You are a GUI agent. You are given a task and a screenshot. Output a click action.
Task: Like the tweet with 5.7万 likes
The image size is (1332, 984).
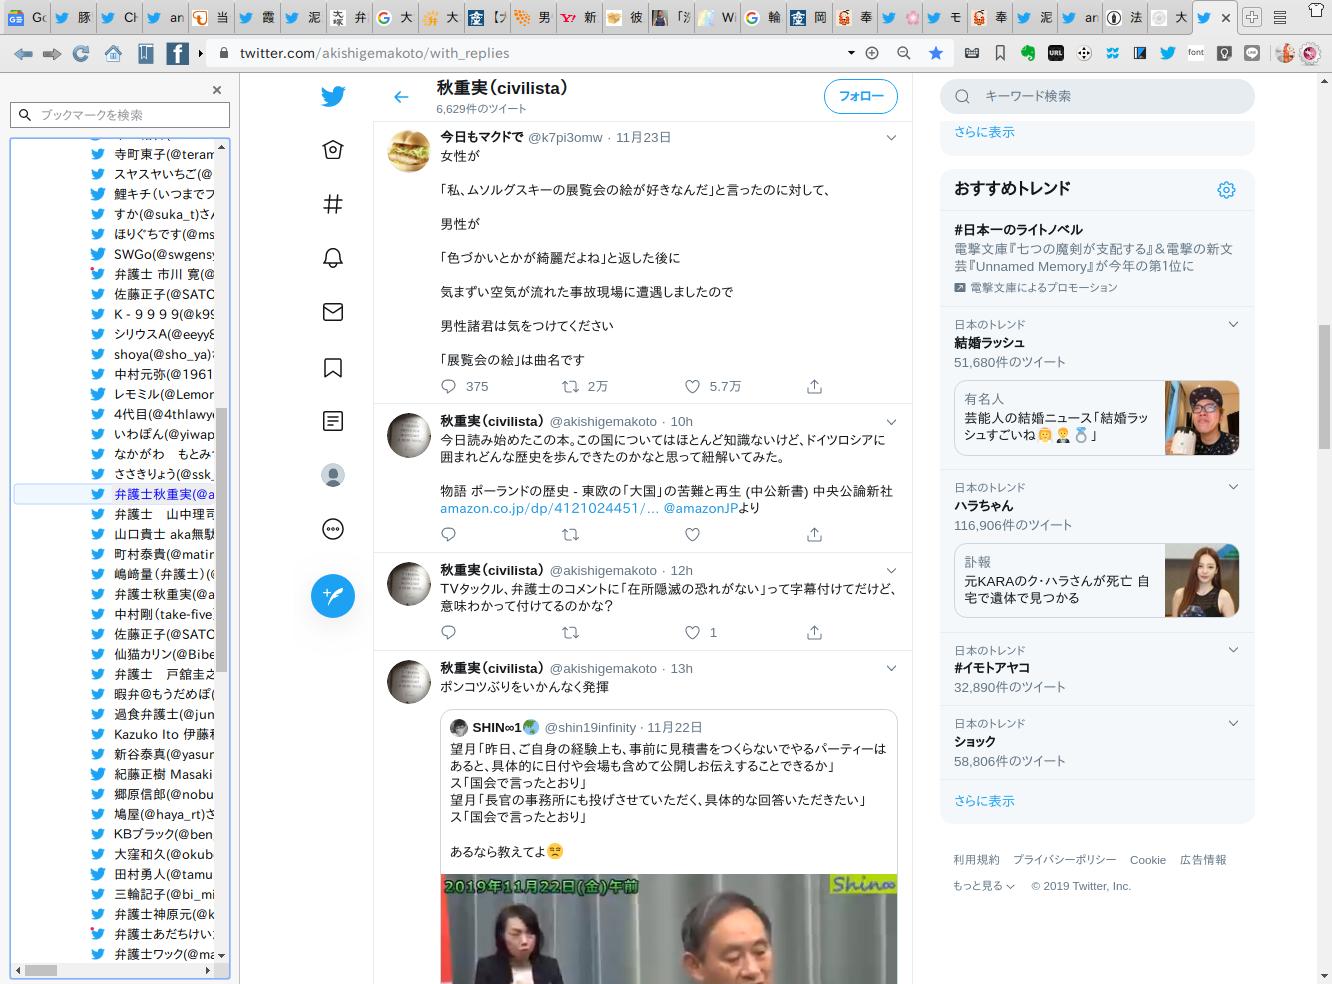692,386
